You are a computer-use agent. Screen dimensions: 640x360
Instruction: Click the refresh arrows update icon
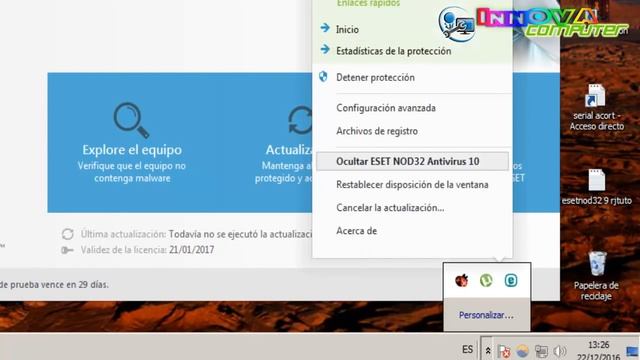coord(300,120)
